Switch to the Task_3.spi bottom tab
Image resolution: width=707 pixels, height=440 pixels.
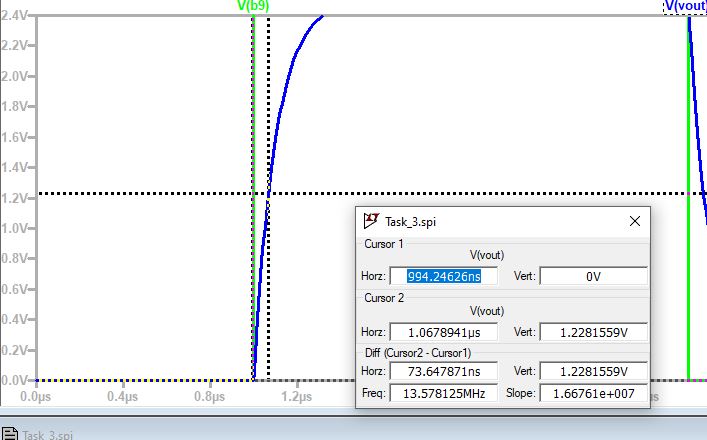click(47, 434)
